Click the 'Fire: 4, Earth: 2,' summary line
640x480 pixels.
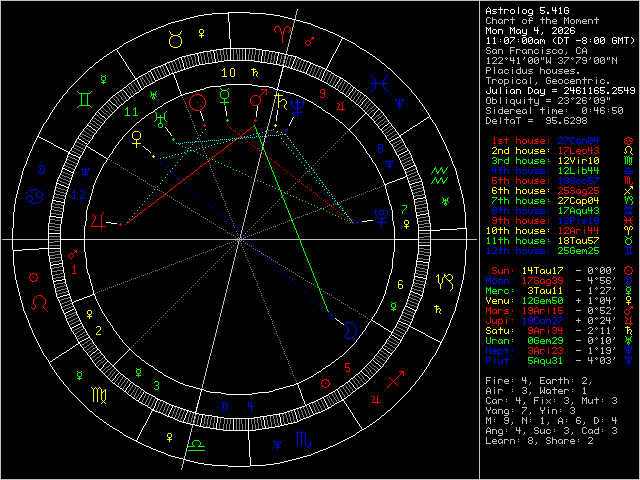(x=539, y=381)
